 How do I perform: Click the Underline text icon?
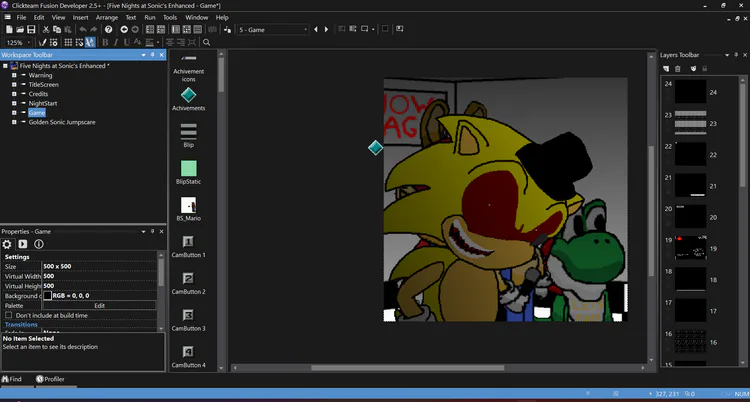point(127,43)
